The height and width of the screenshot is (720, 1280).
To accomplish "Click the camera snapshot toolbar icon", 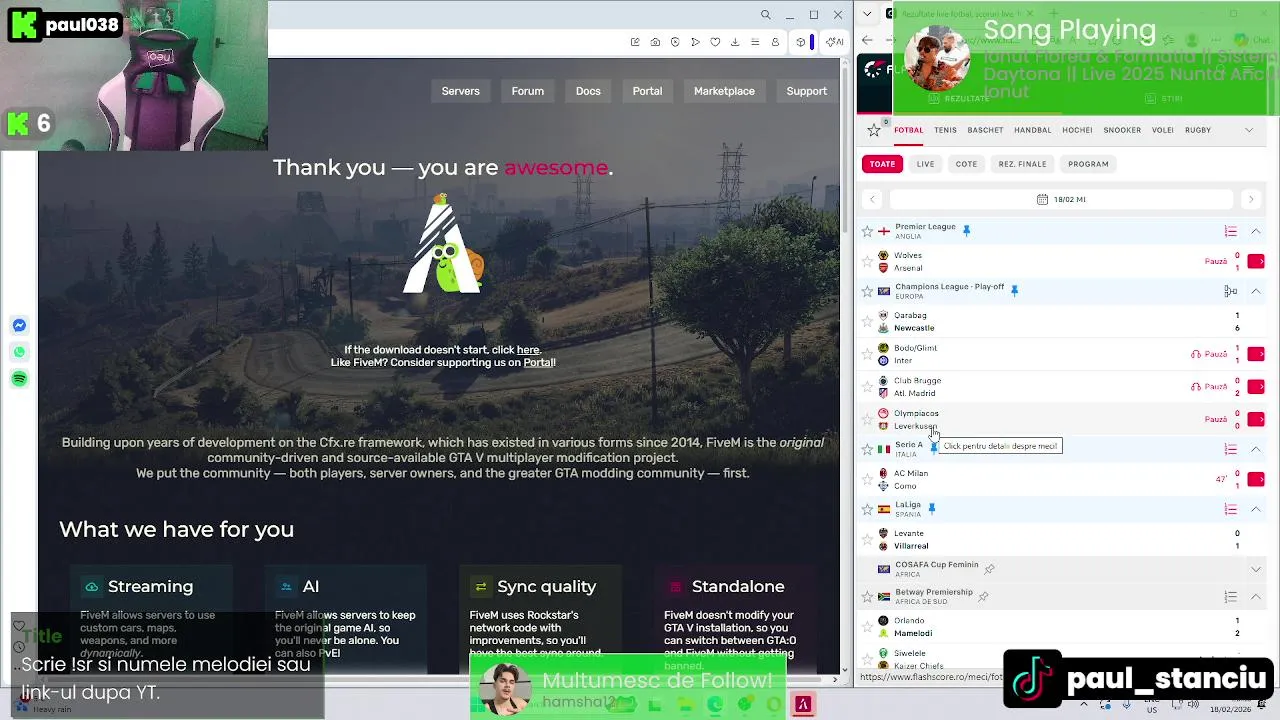I will point(655,42).
